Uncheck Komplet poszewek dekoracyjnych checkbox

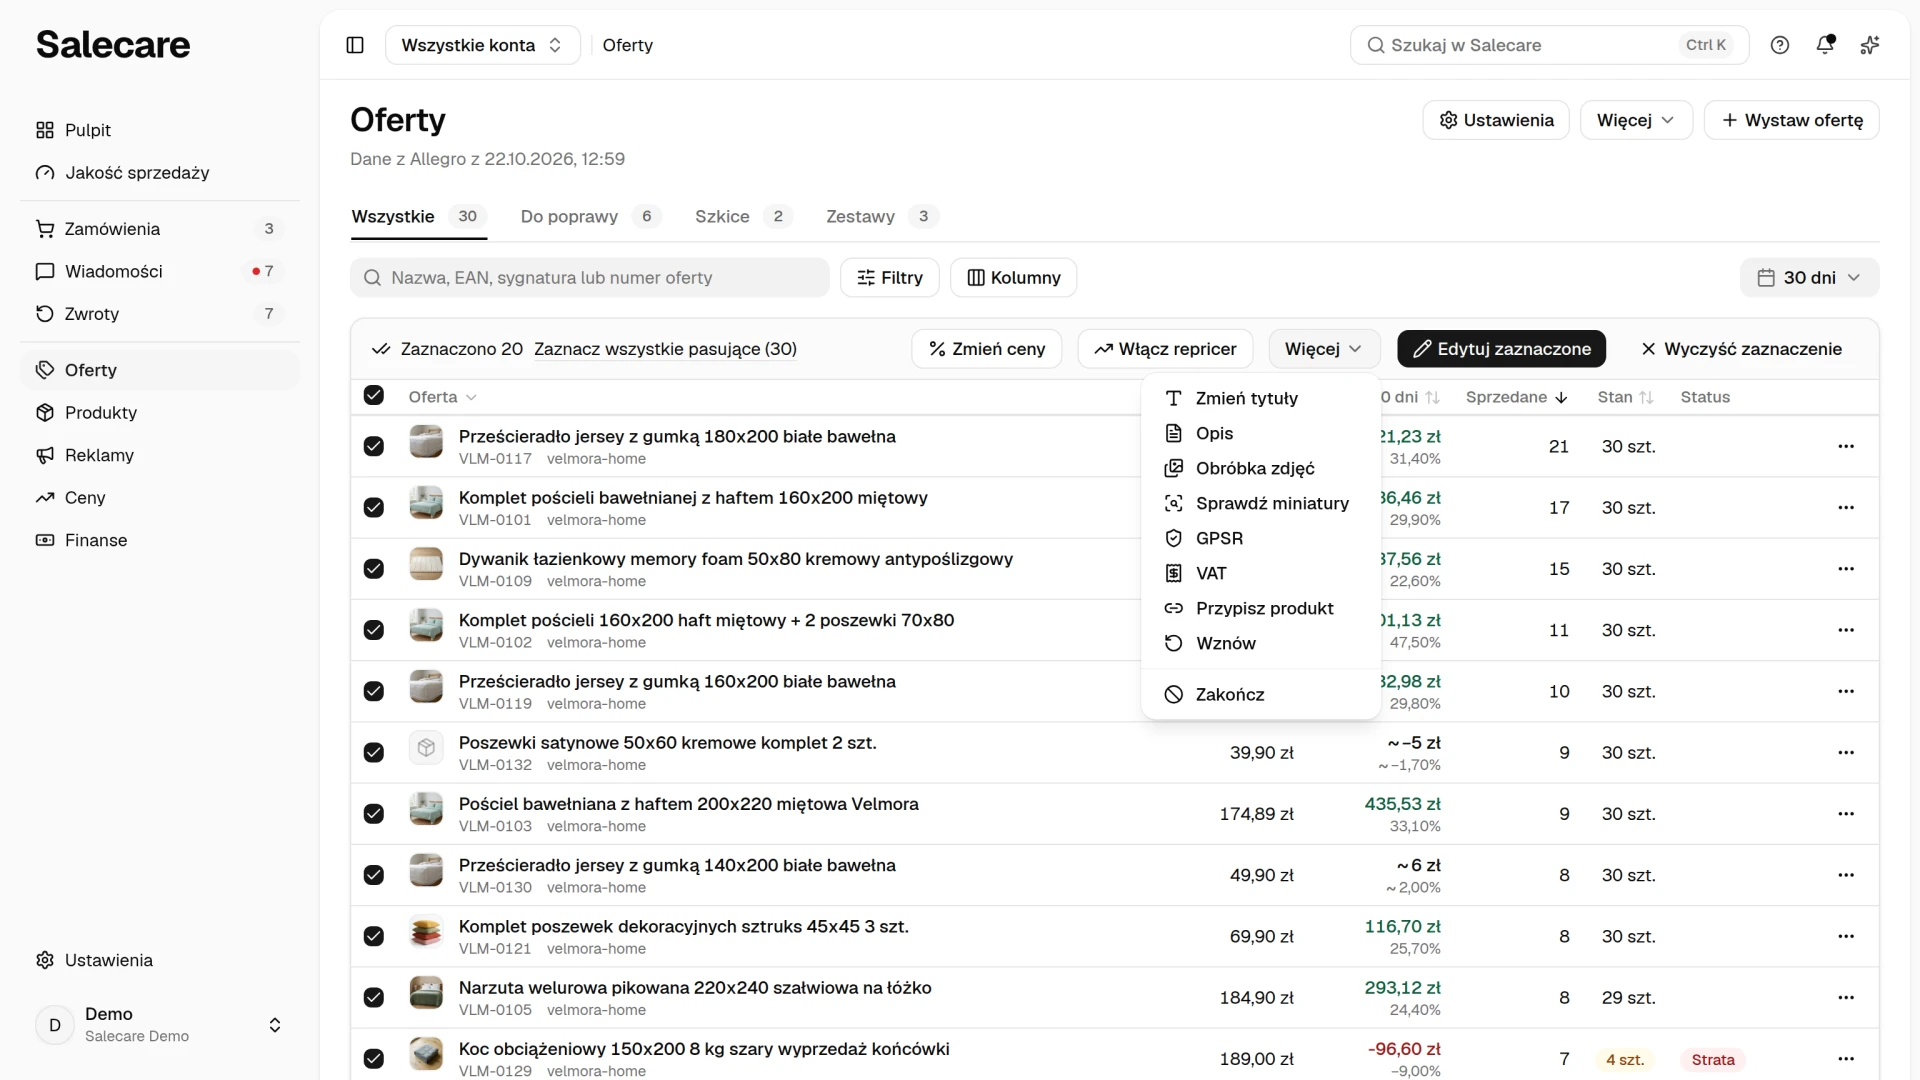[374, 936]
